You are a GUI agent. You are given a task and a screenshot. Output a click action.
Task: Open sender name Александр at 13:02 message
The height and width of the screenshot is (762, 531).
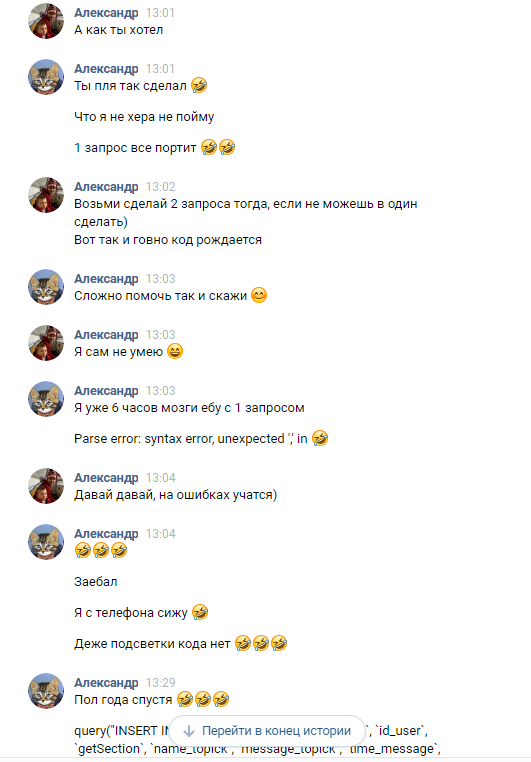[106, 187]
